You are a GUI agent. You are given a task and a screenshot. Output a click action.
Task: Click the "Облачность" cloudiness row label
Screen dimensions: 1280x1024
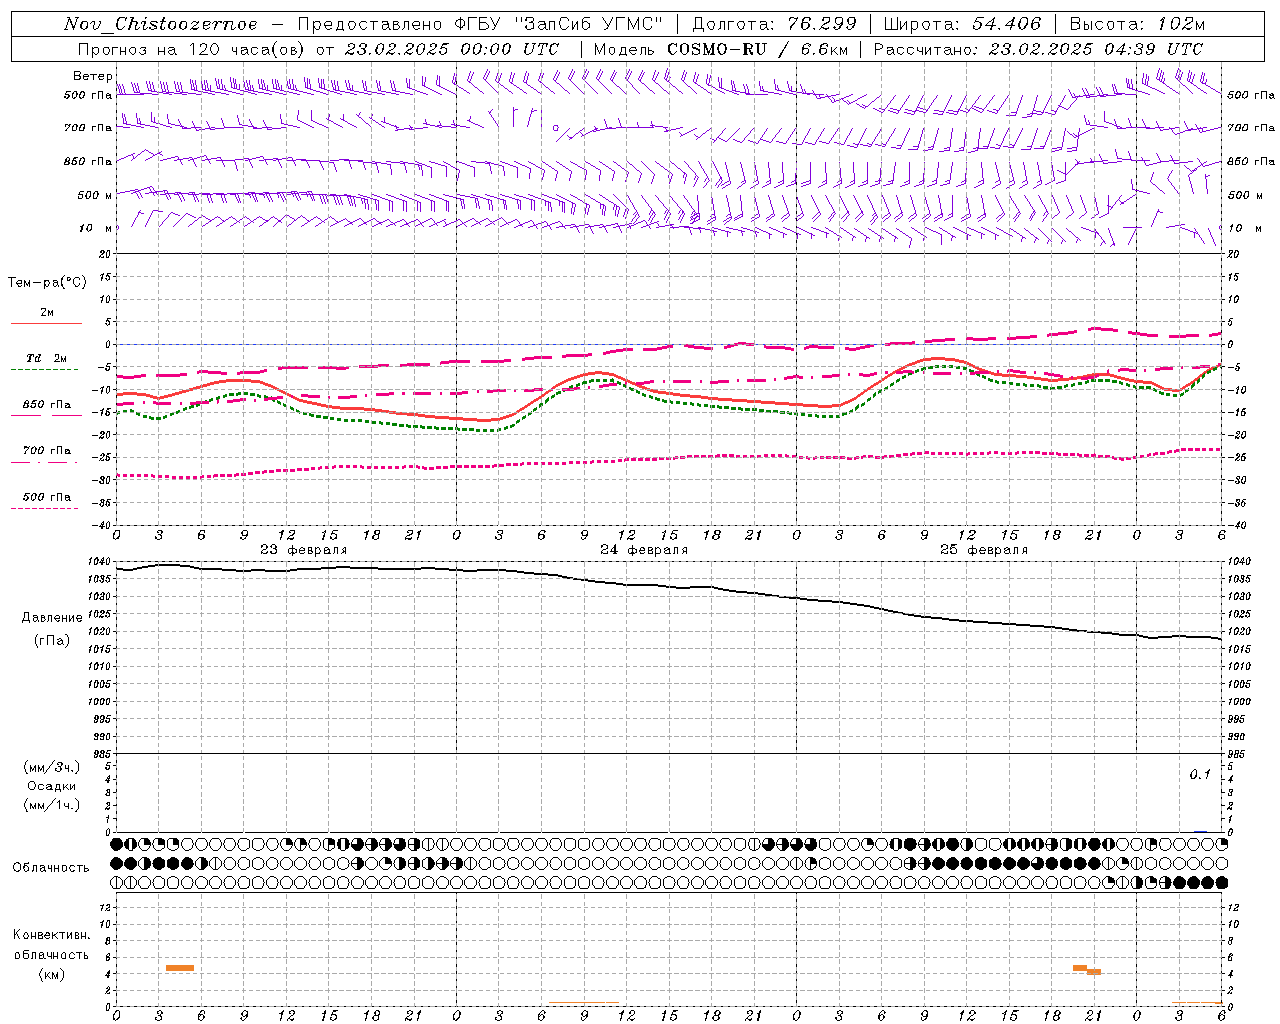[51, 868]
